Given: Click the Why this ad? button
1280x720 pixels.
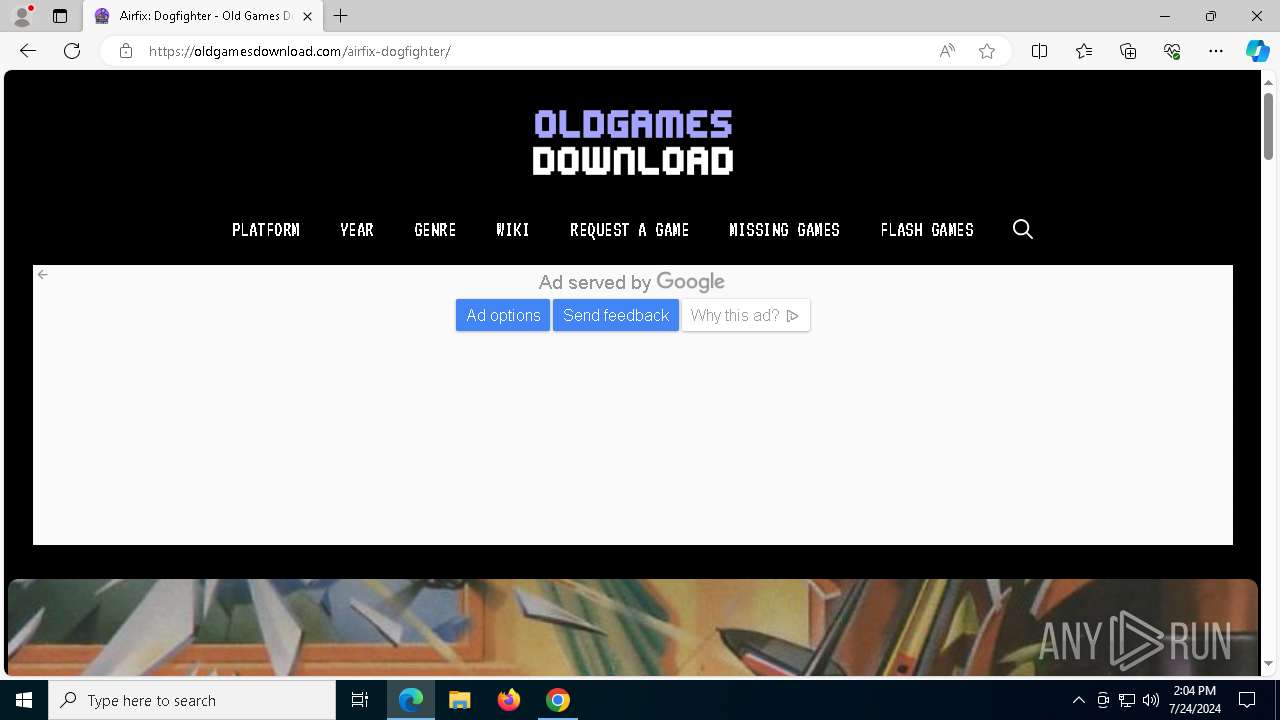Looking at the screenshot, I should coord(745,315).
